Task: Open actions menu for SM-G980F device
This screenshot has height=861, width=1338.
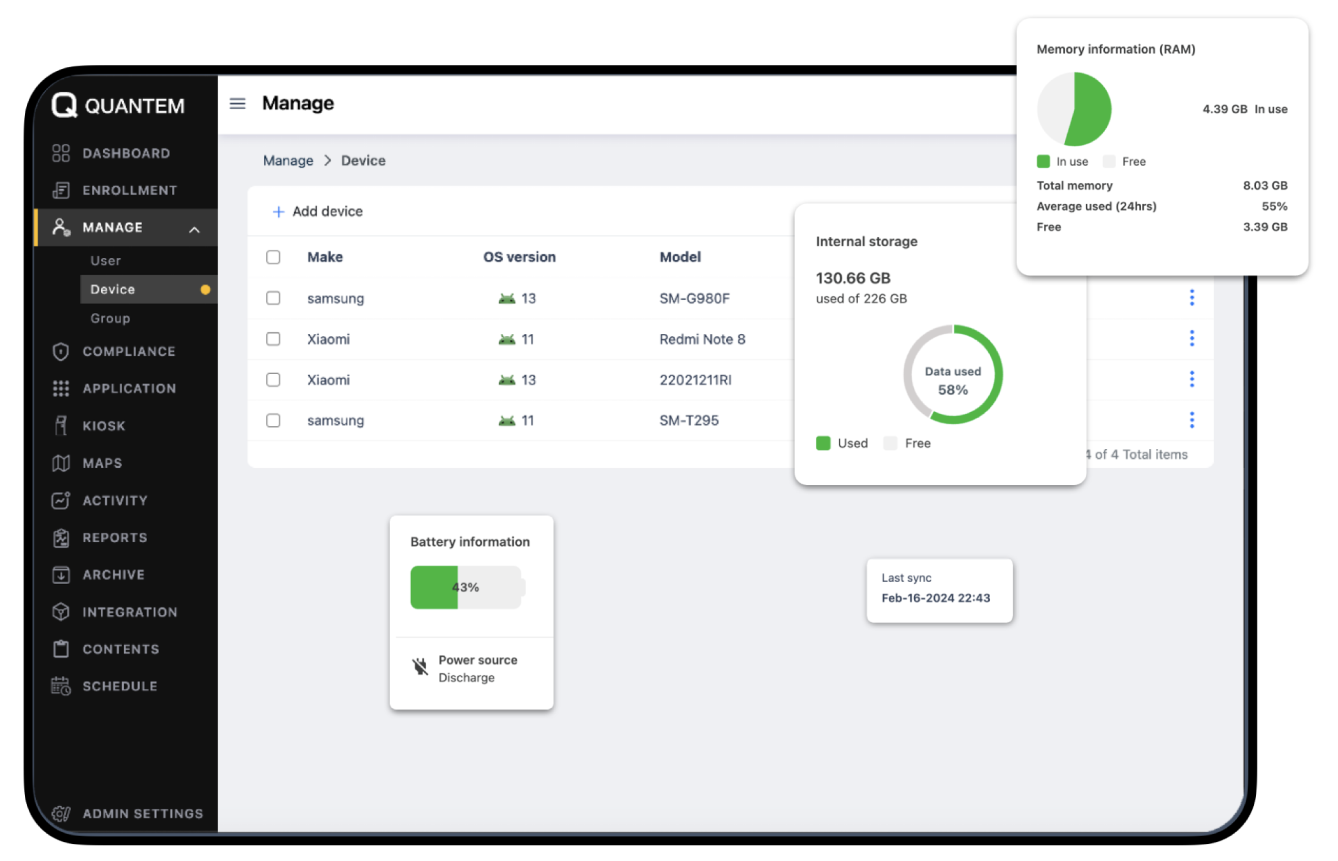Action: click(x=1191, y=297)
